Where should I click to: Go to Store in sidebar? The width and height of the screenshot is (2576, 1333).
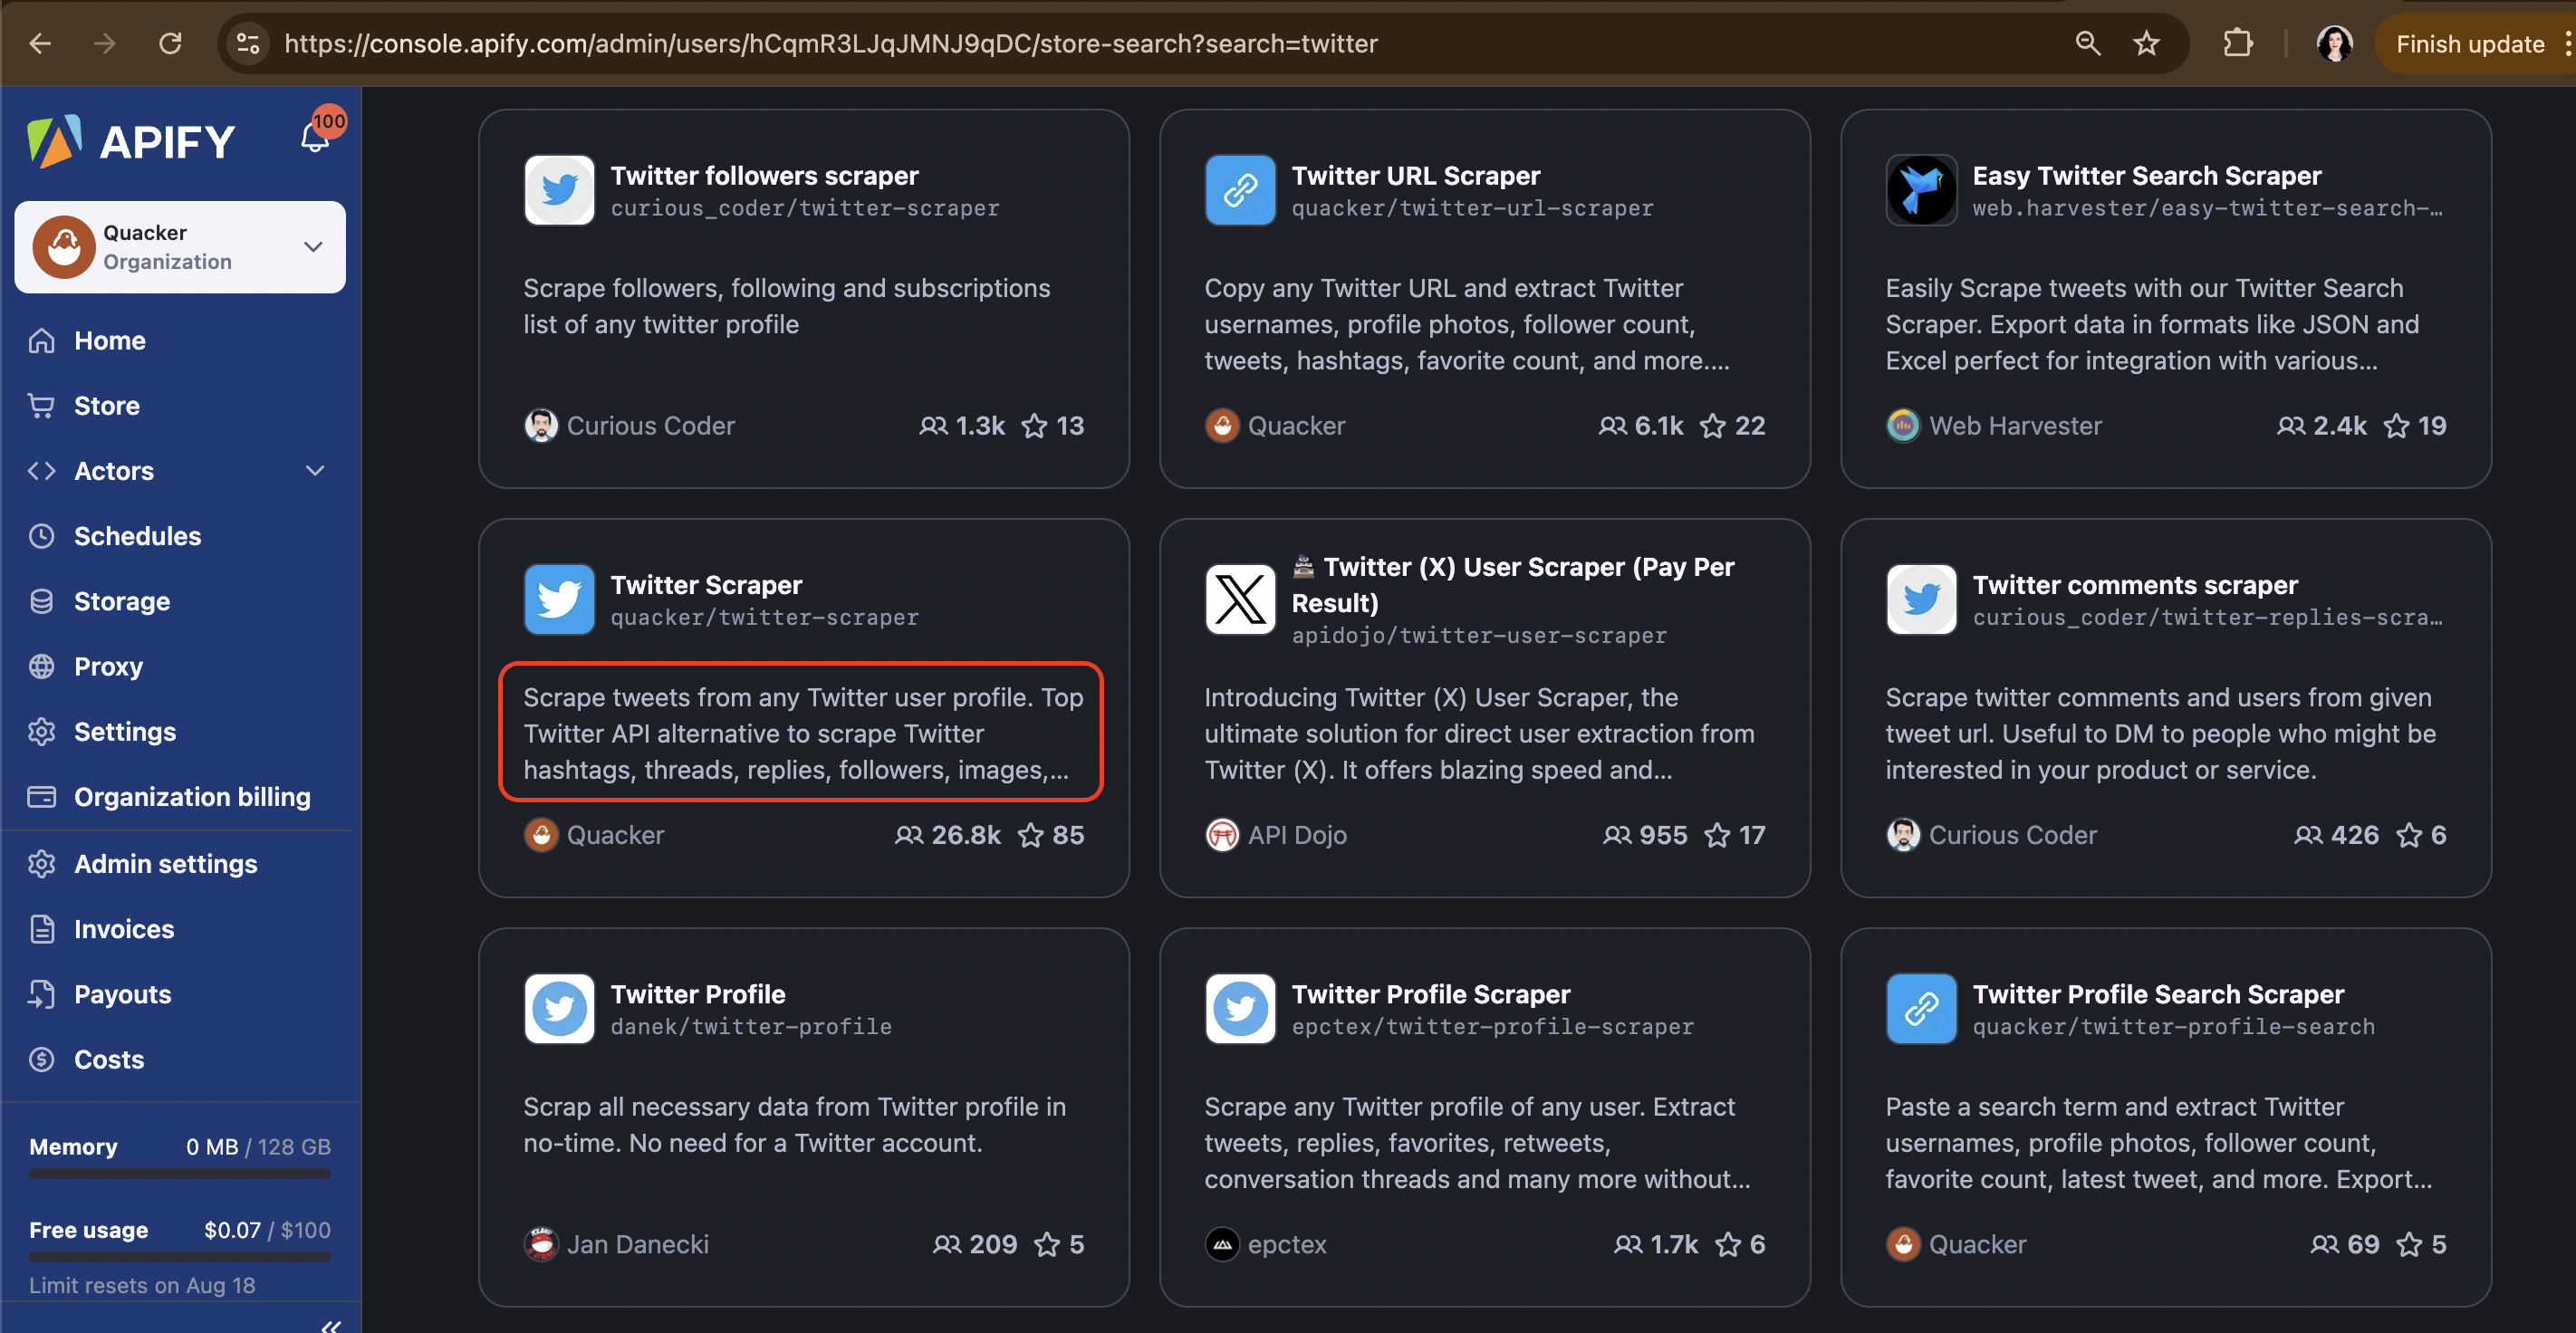click(106, 406)
